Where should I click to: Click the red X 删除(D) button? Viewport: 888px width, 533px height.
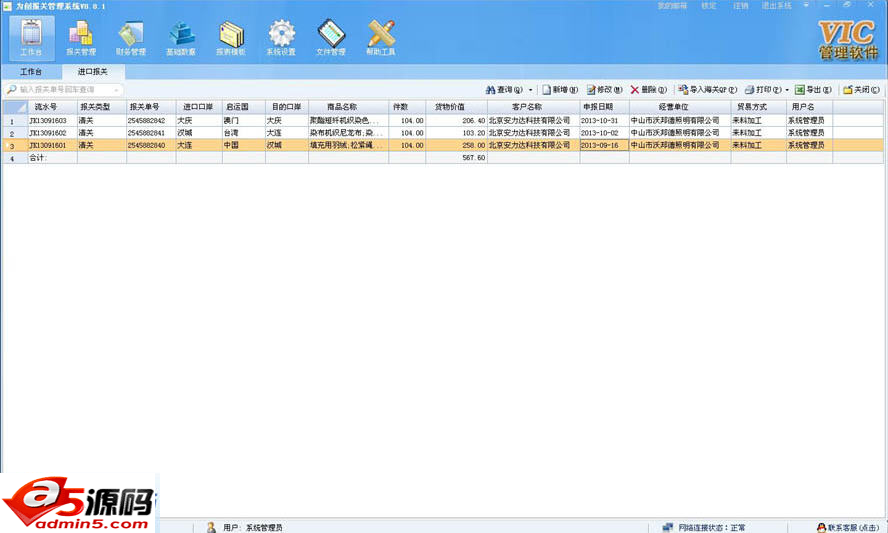click(x=648, y=89)
